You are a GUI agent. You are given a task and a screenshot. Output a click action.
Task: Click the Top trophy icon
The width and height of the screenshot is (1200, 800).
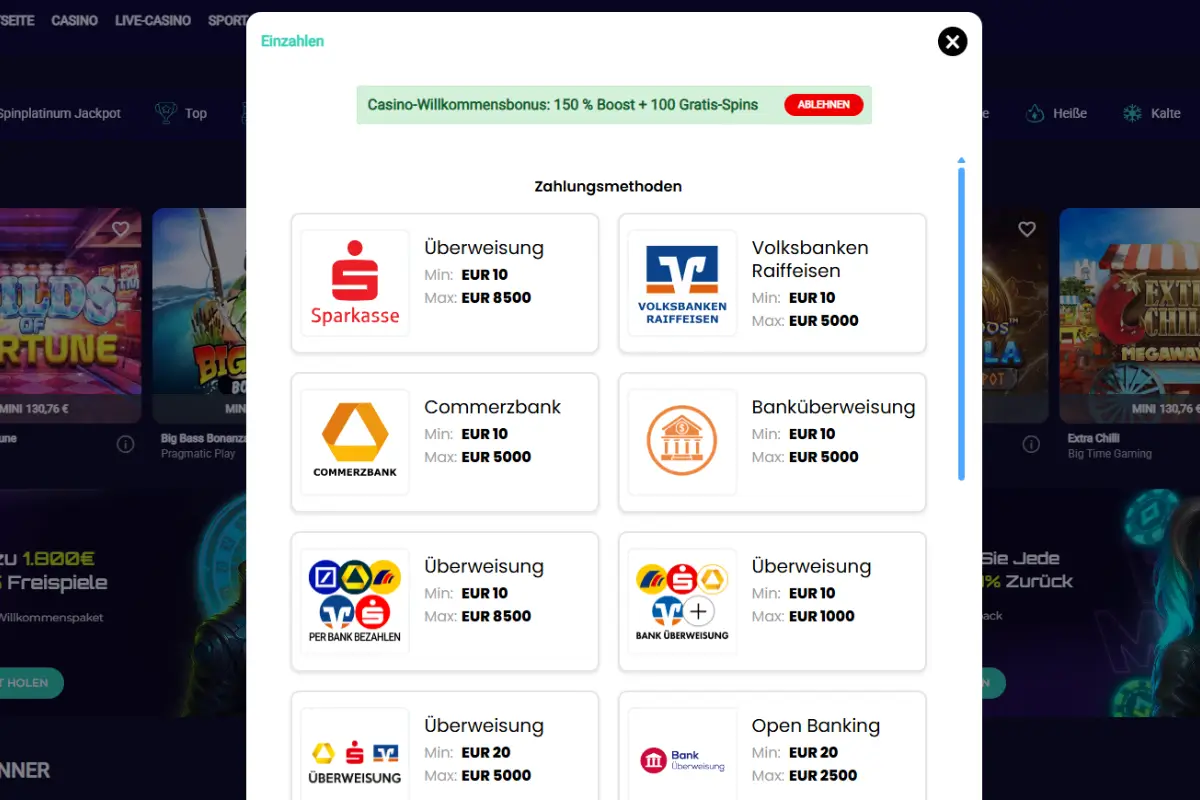tap(165, 113)
